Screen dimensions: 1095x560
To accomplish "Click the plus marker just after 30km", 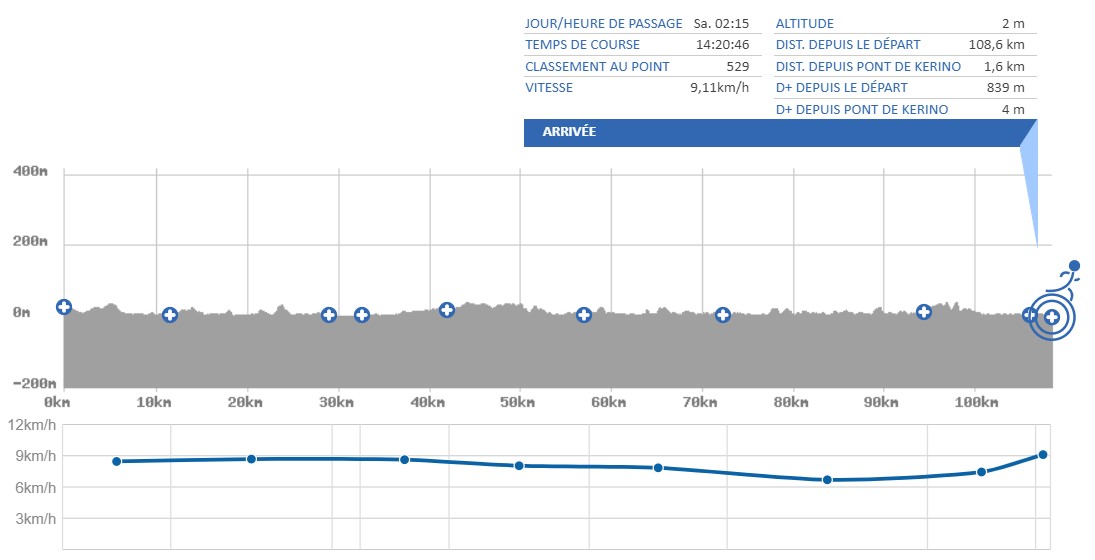I will 362,315.
